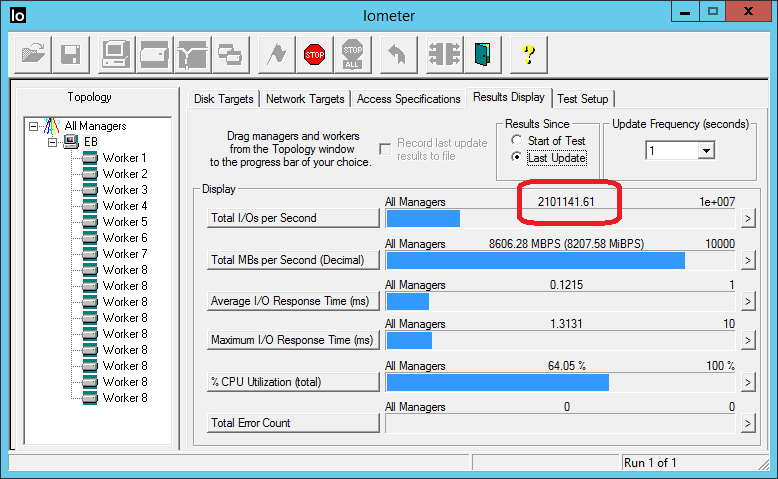Select Worker 1 in the Topology tree
This screenshot has height=479, width=778.
[124, 158]
